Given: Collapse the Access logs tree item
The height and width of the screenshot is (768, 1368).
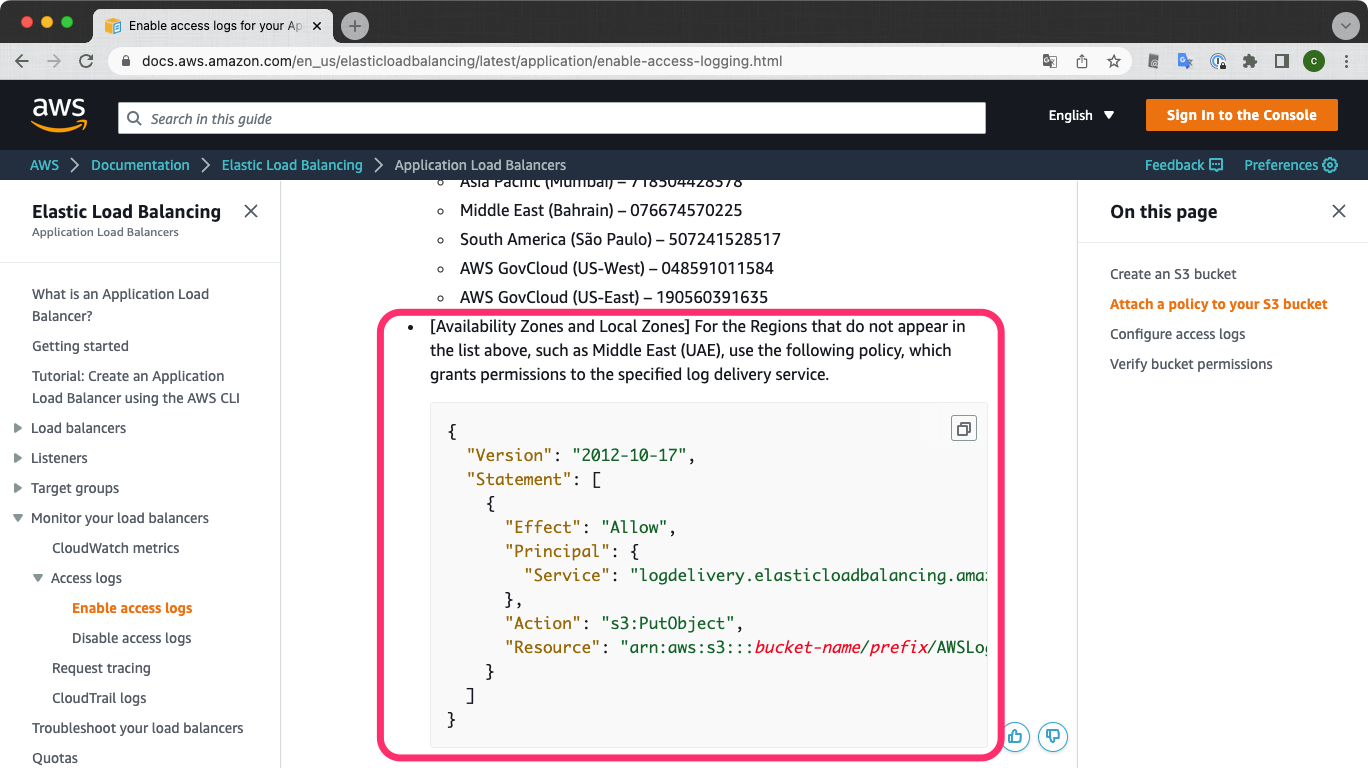Looking at the screenshot, I should point(38,578).
